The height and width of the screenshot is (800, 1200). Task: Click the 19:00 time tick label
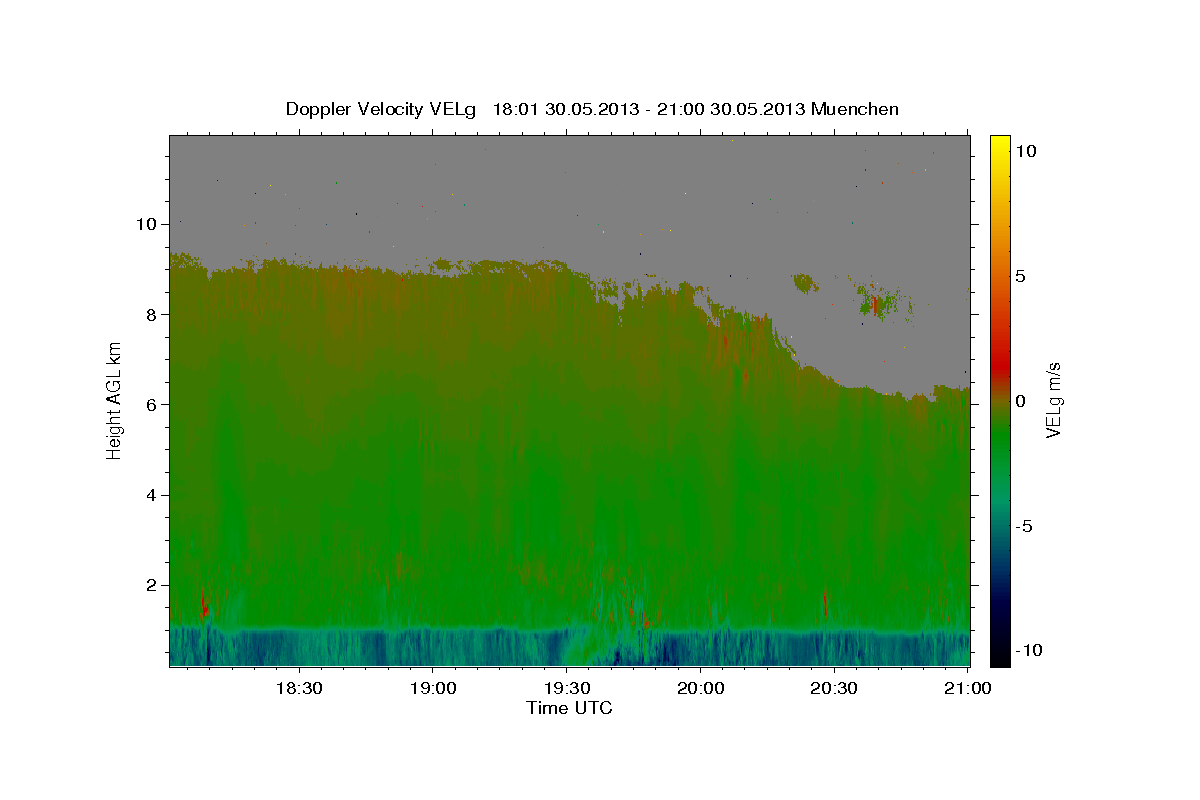432,688
